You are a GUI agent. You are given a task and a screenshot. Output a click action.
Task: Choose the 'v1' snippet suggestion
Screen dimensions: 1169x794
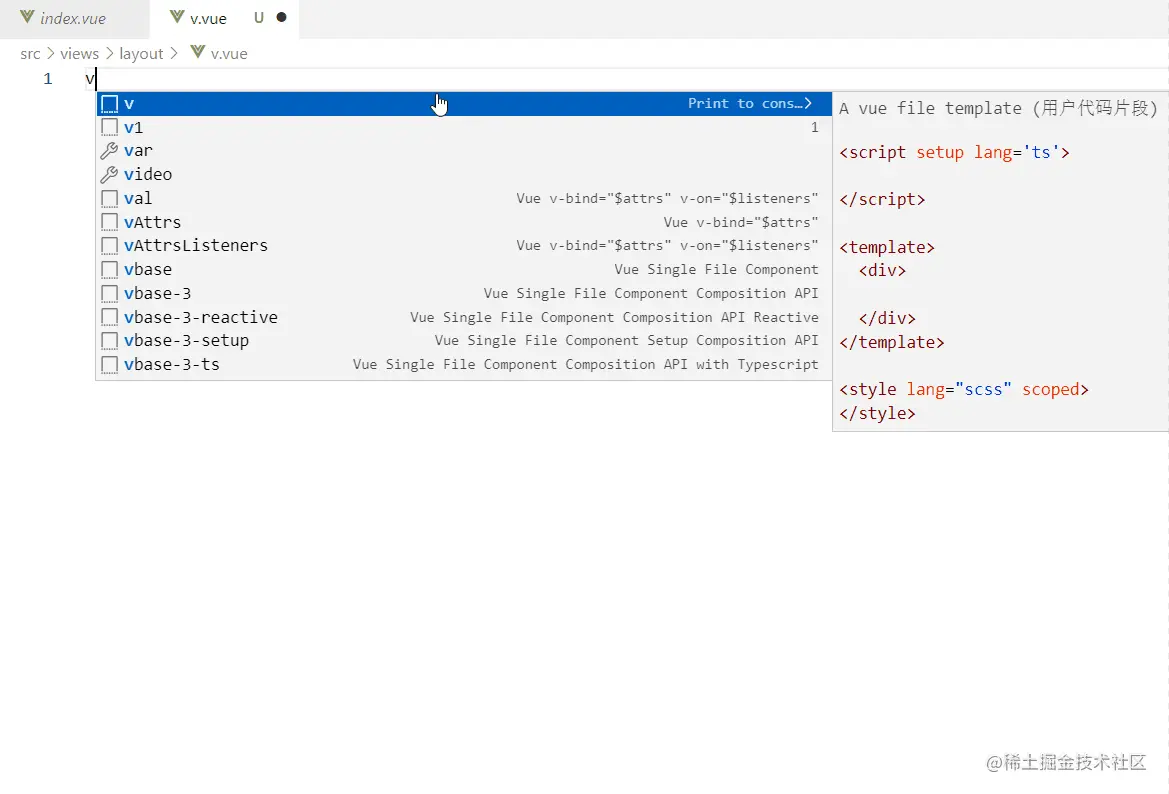click(464, 127)
